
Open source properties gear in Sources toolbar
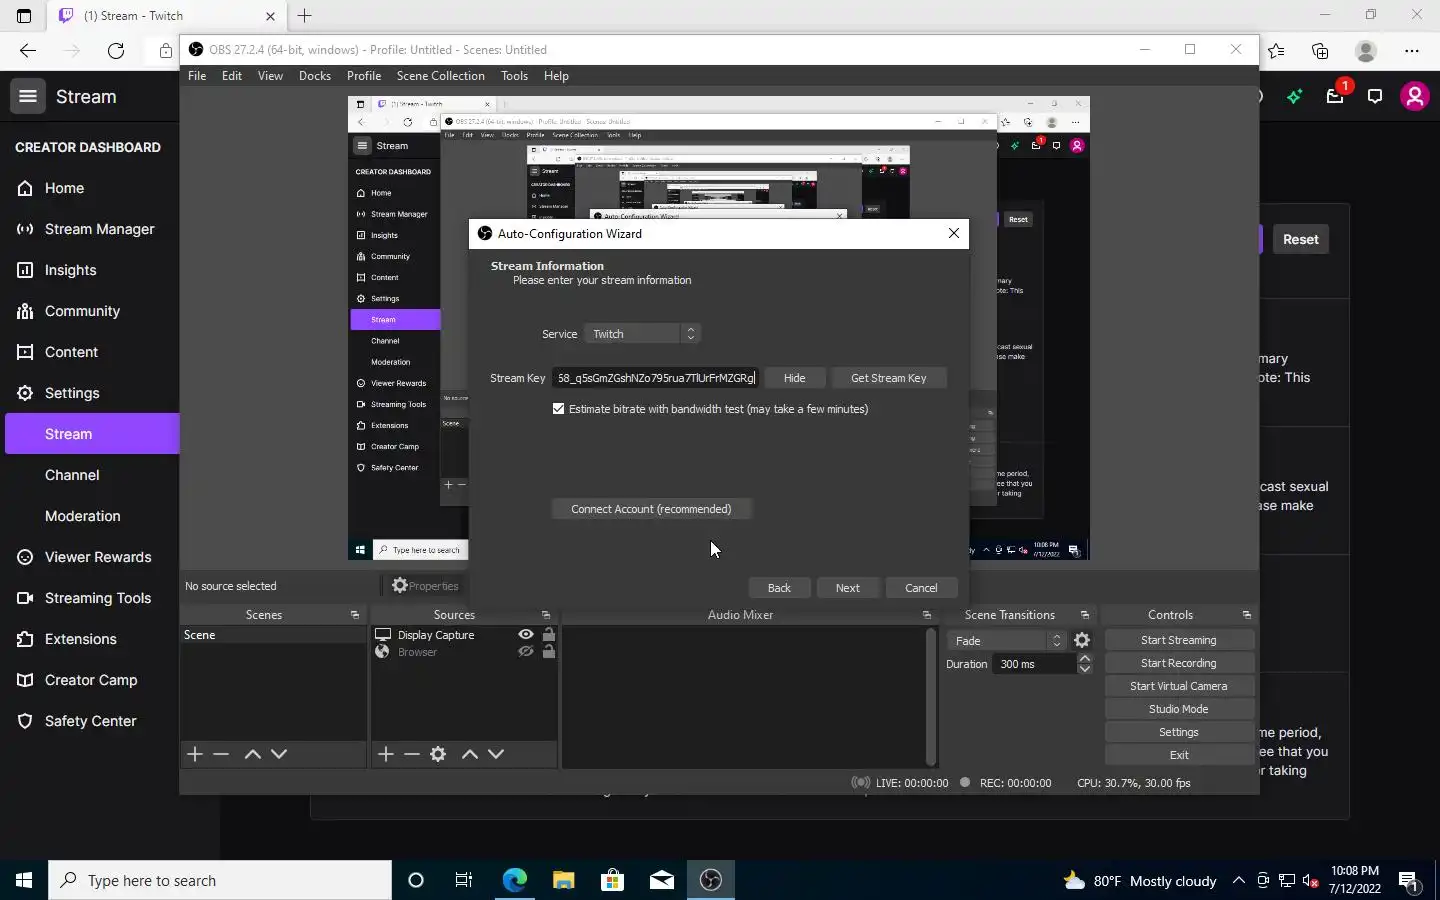438,754
